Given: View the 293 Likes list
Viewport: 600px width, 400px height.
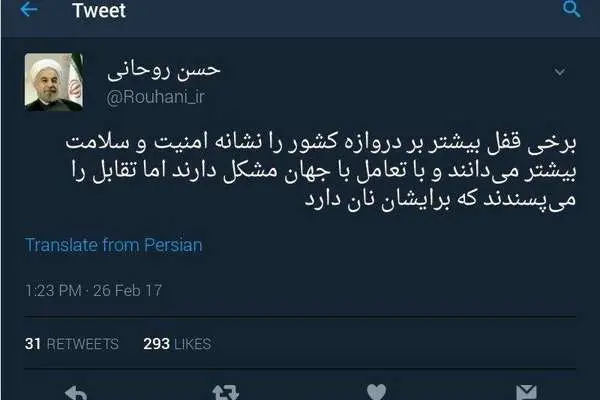Looking at the screenshot, I should pyautogui.click(x=177, y=344).
